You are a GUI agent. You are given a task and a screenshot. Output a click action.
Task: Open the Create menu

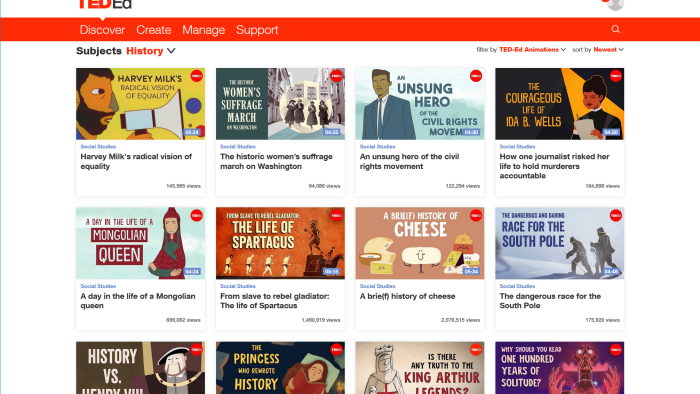(x=154, y=30)
